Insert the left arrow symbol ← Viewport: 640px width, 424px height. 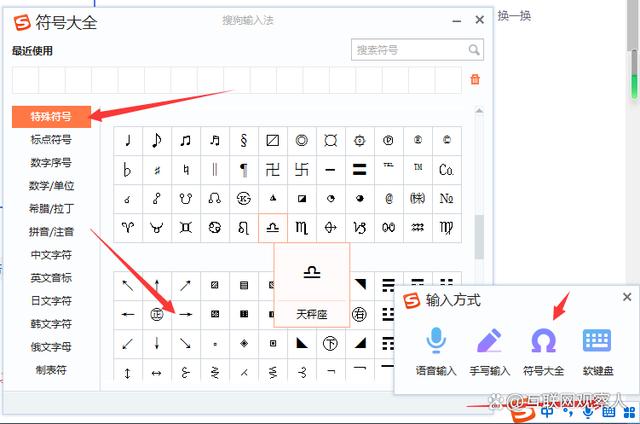[128, 314]
